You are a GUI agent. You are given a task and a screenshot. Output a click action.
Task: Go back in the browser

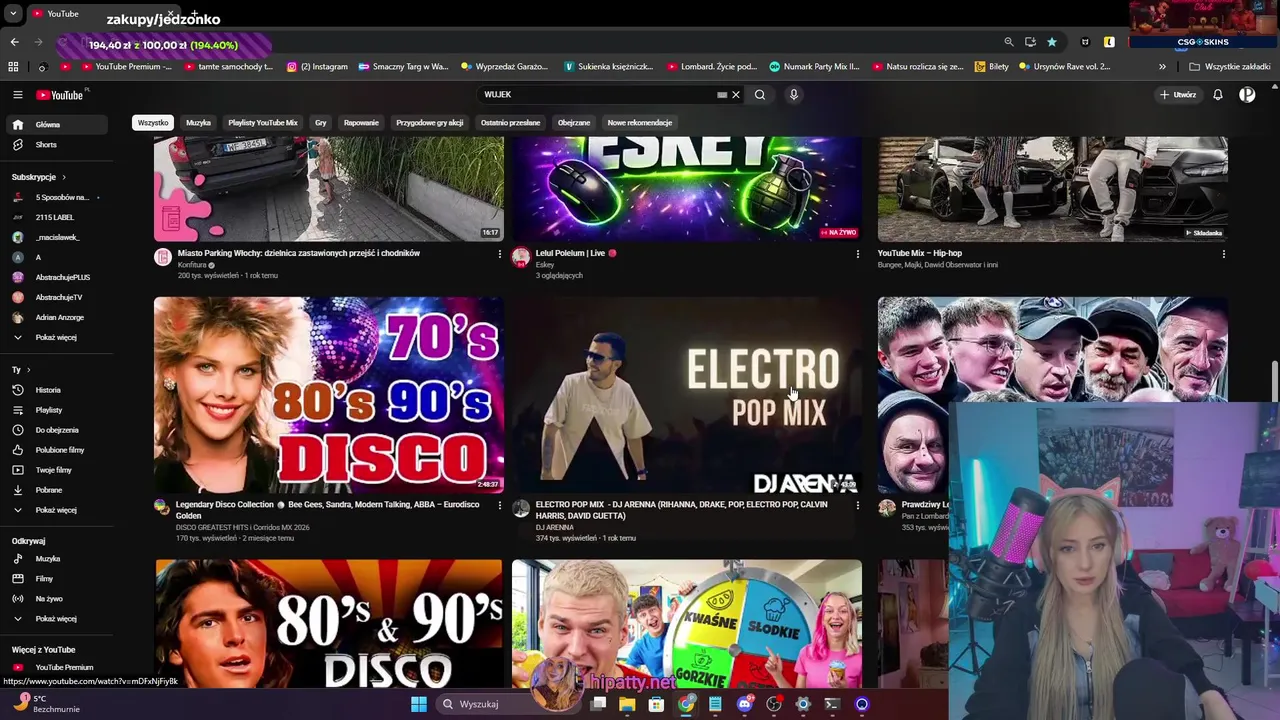[14, 42]
